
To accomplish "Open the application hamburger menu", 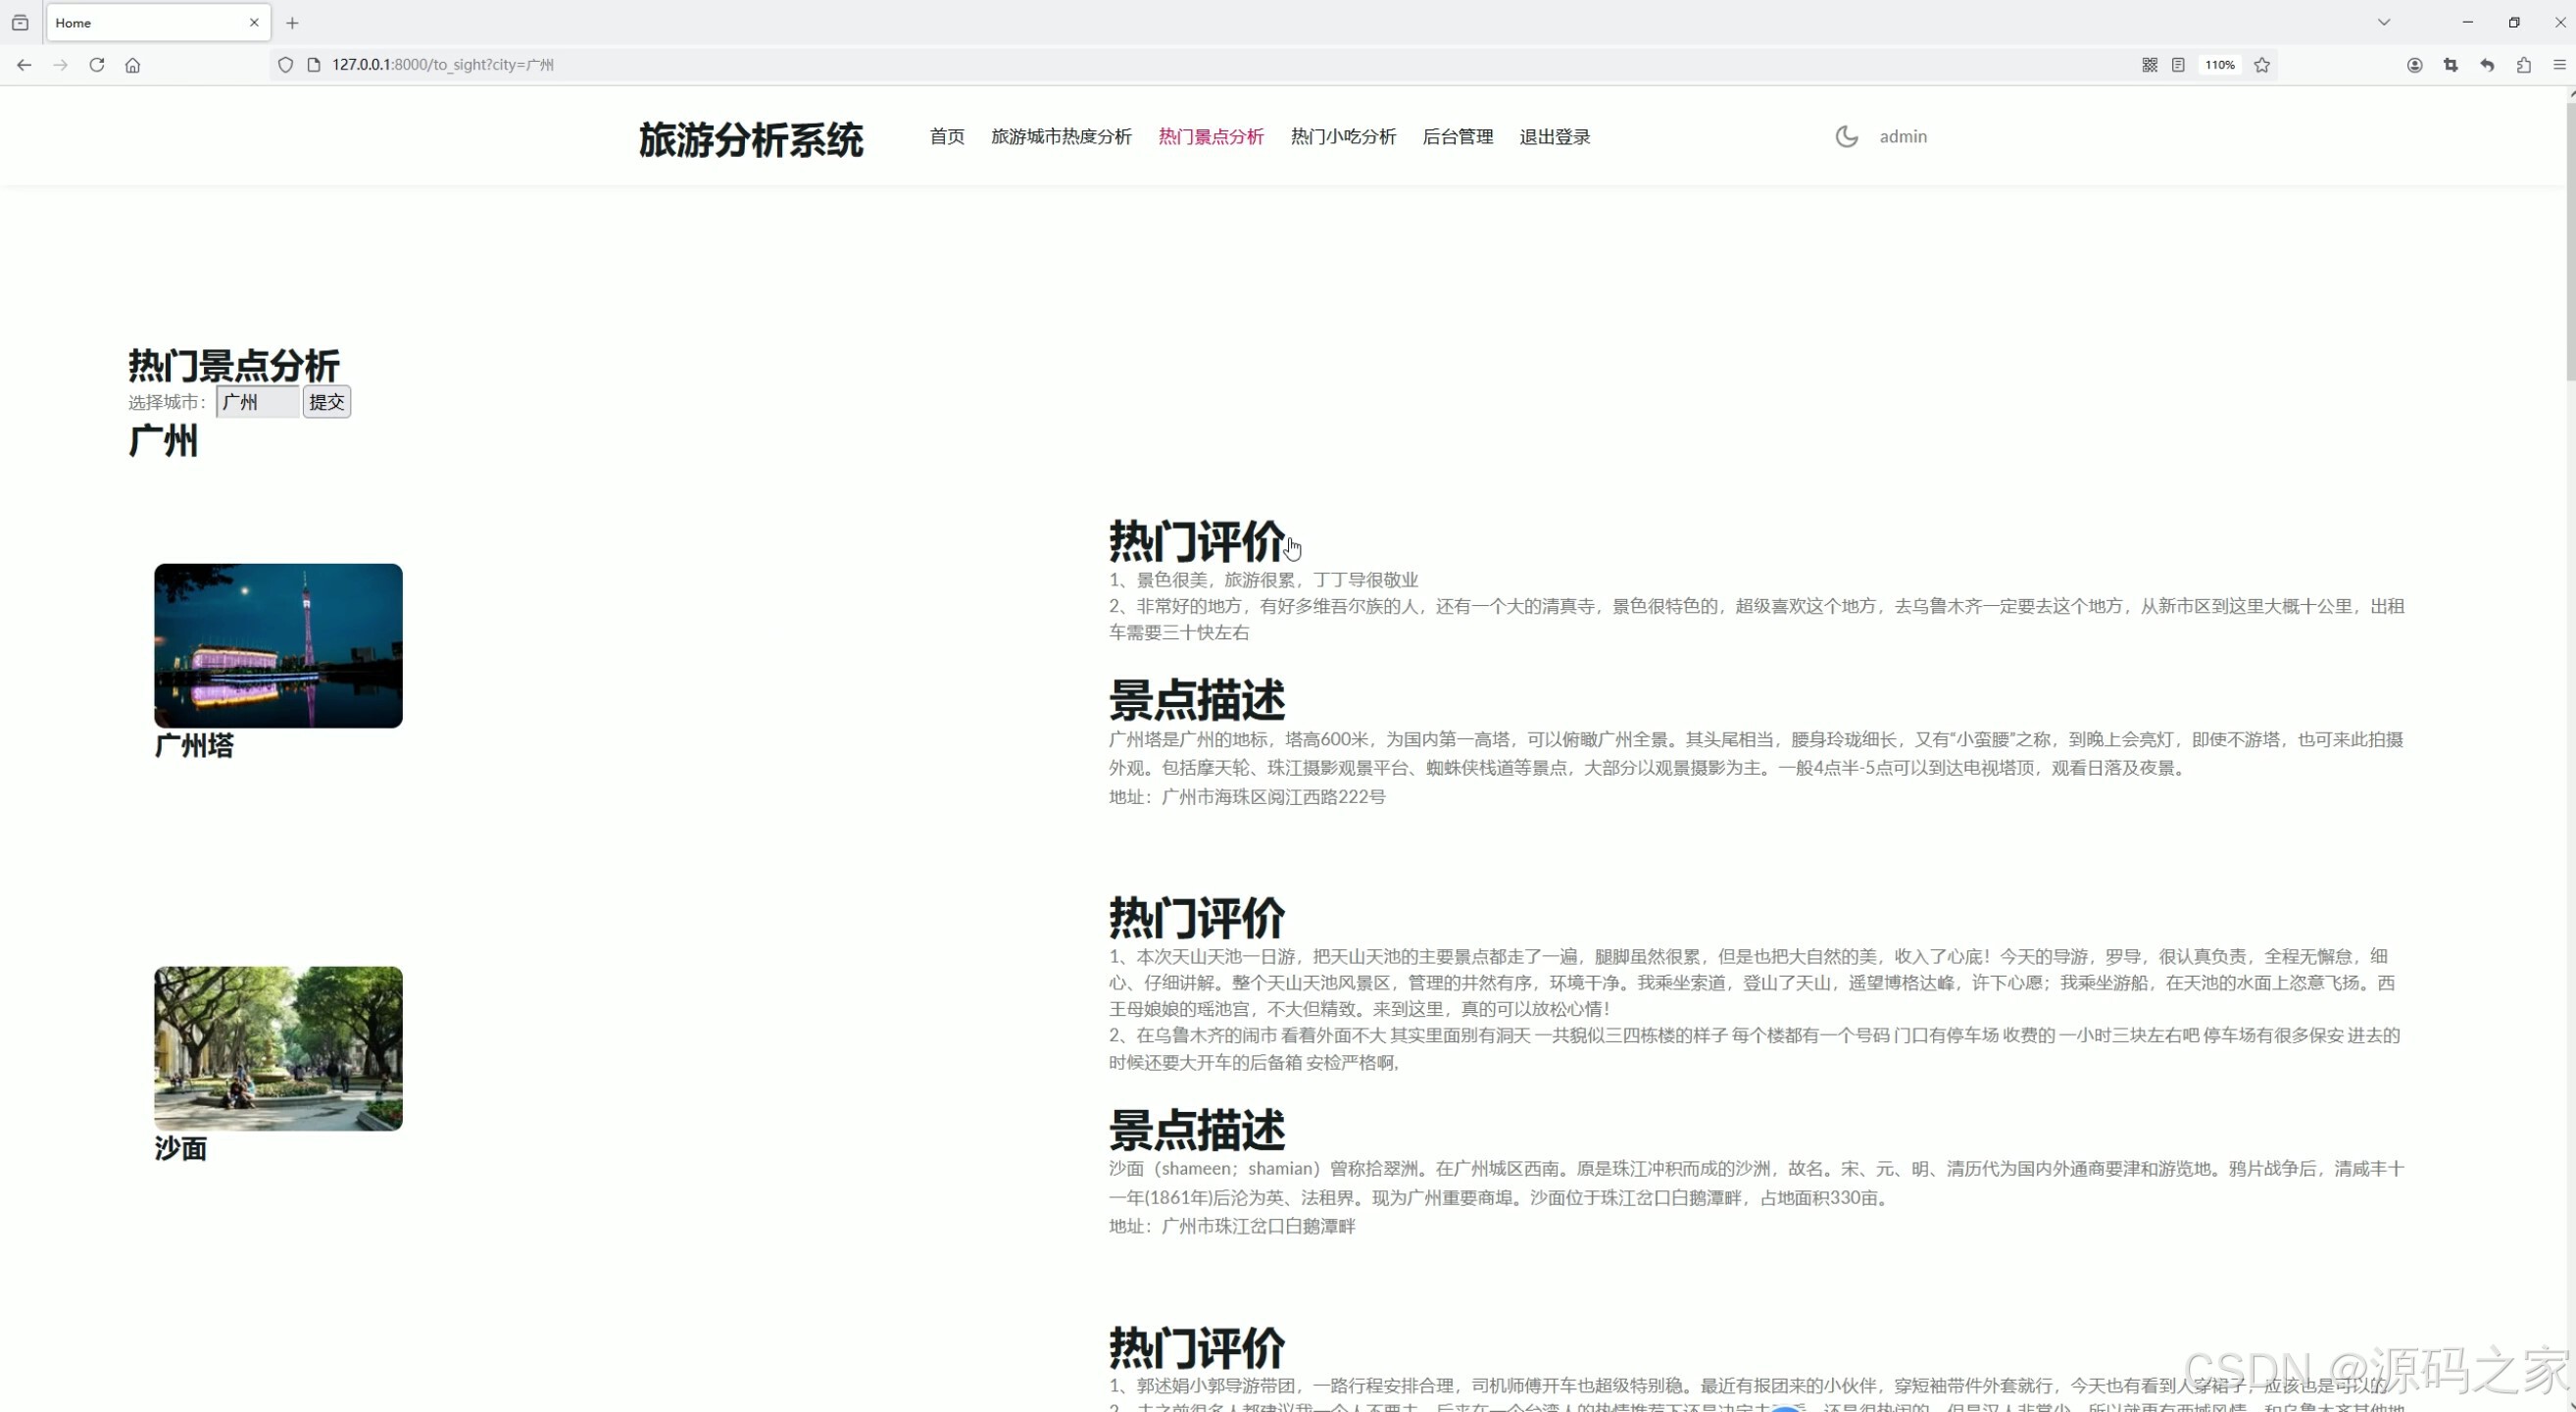I will point(2560,65).
